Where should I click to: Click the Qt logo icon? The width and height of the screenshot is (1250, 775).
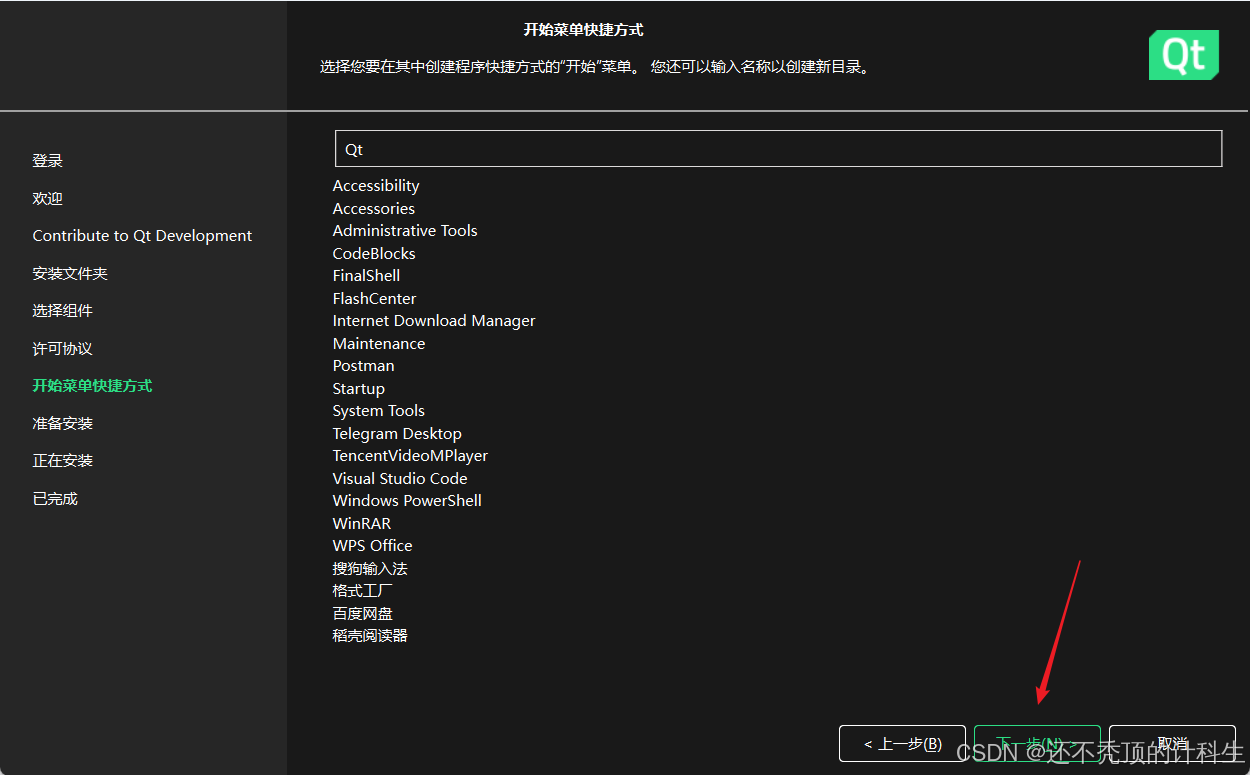click(1184, 55)
